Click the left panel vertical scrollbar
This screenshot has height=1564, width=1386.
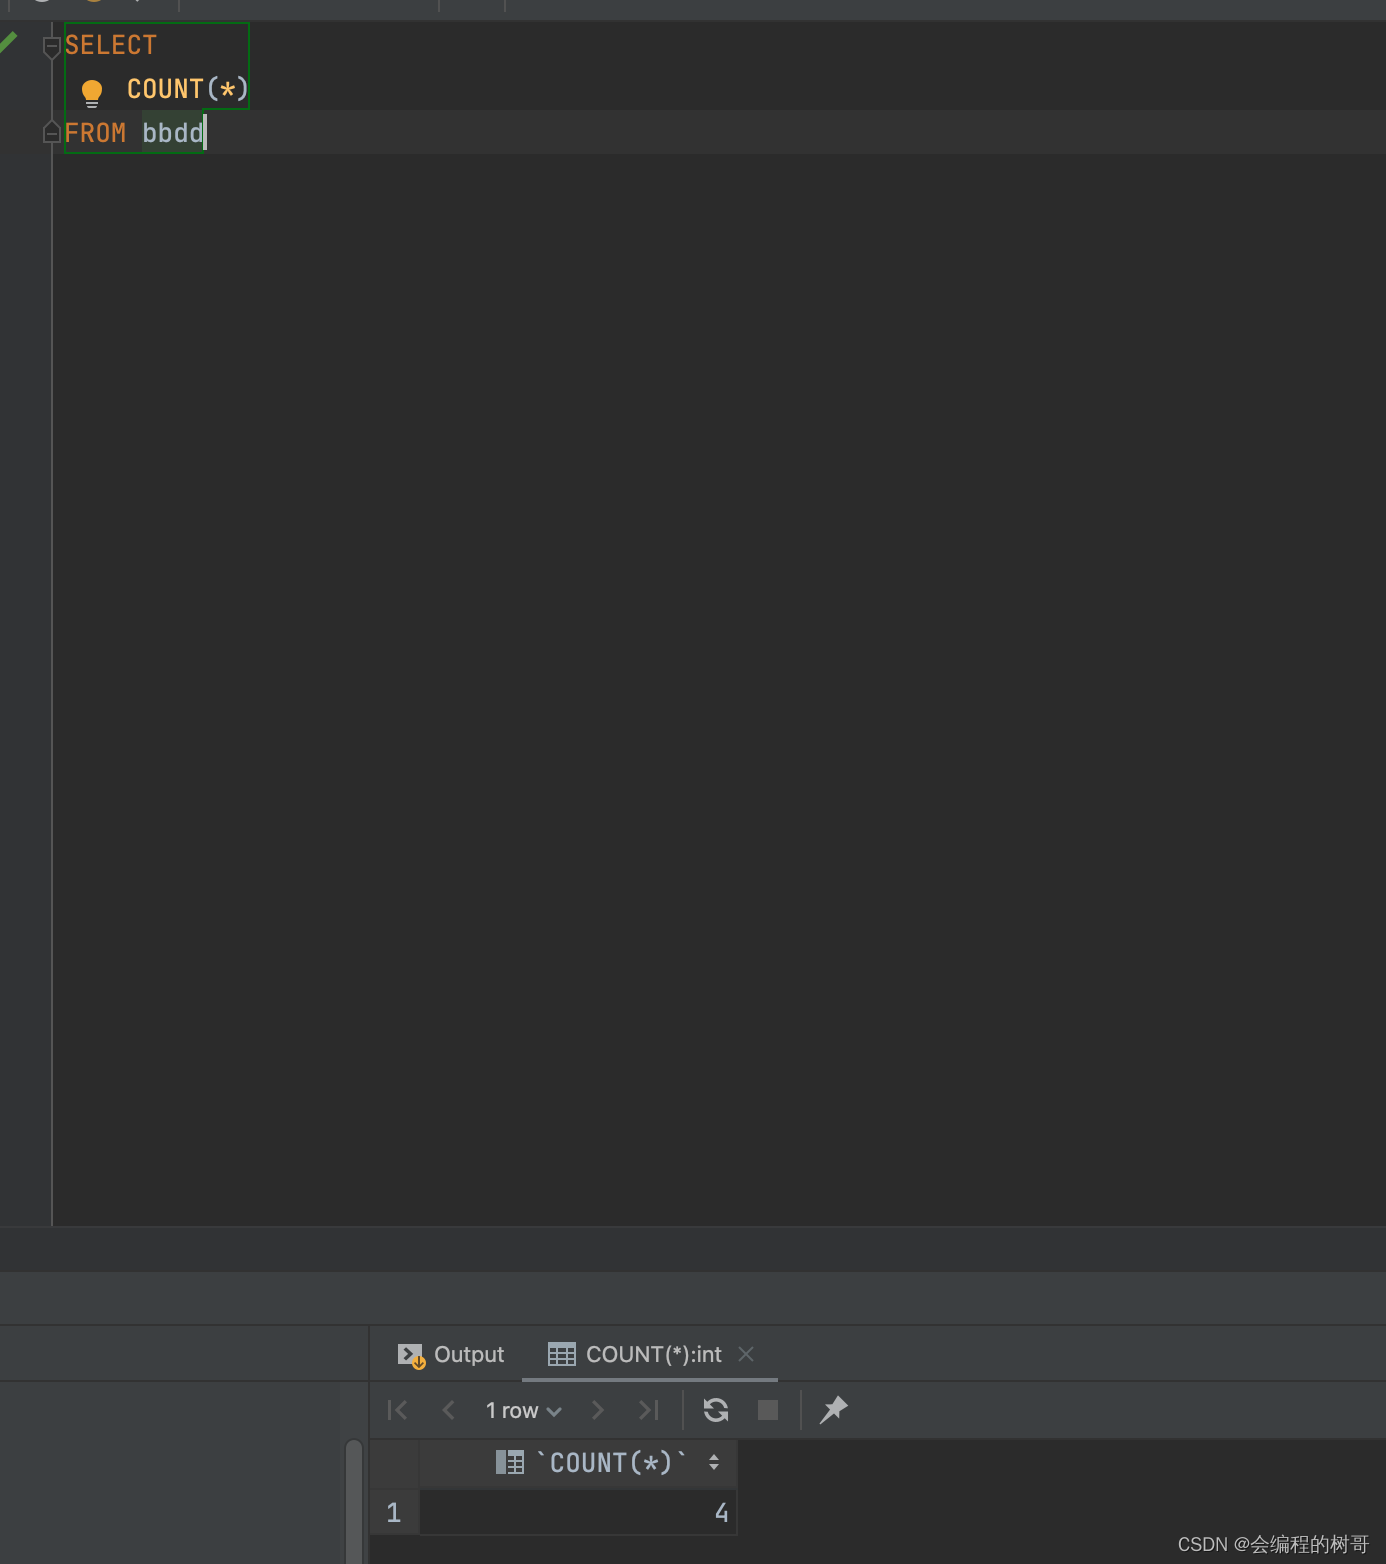pos(354,1500)
